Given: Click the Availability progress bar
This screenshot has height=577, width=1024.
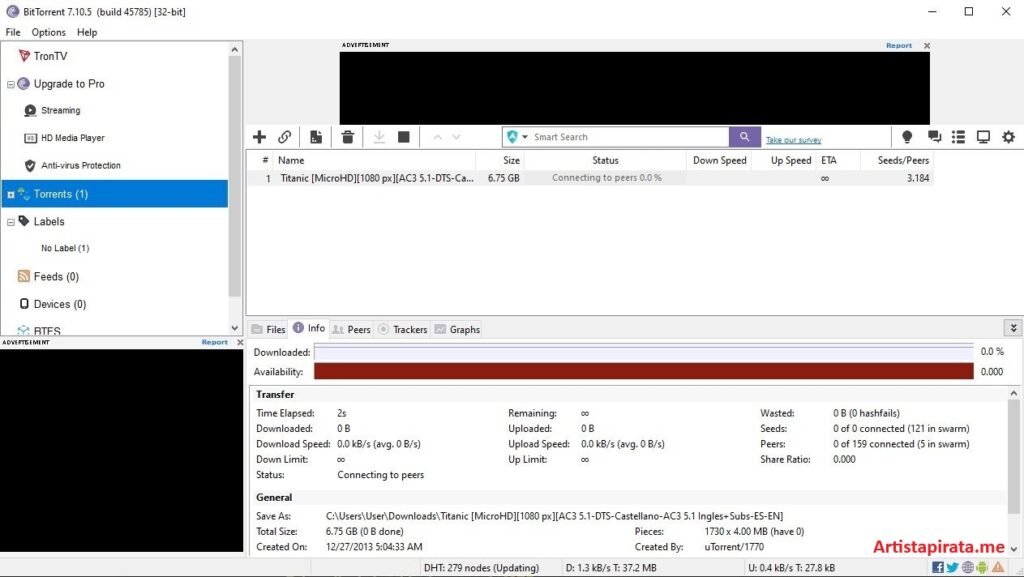Looking at the screenshot, I should 640,371.
